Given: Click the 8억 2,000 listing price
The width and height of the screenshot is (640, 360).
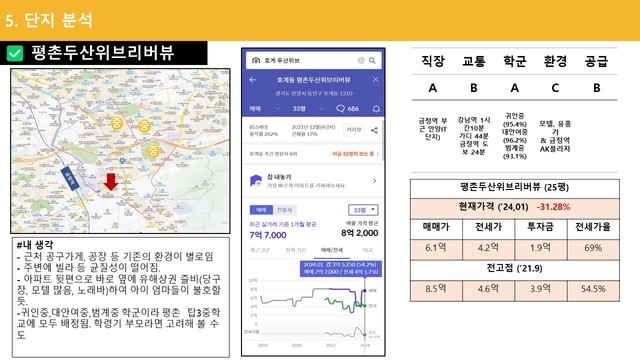Looking at the screenshot, I should pyautogui.click(x=360, y=233).
